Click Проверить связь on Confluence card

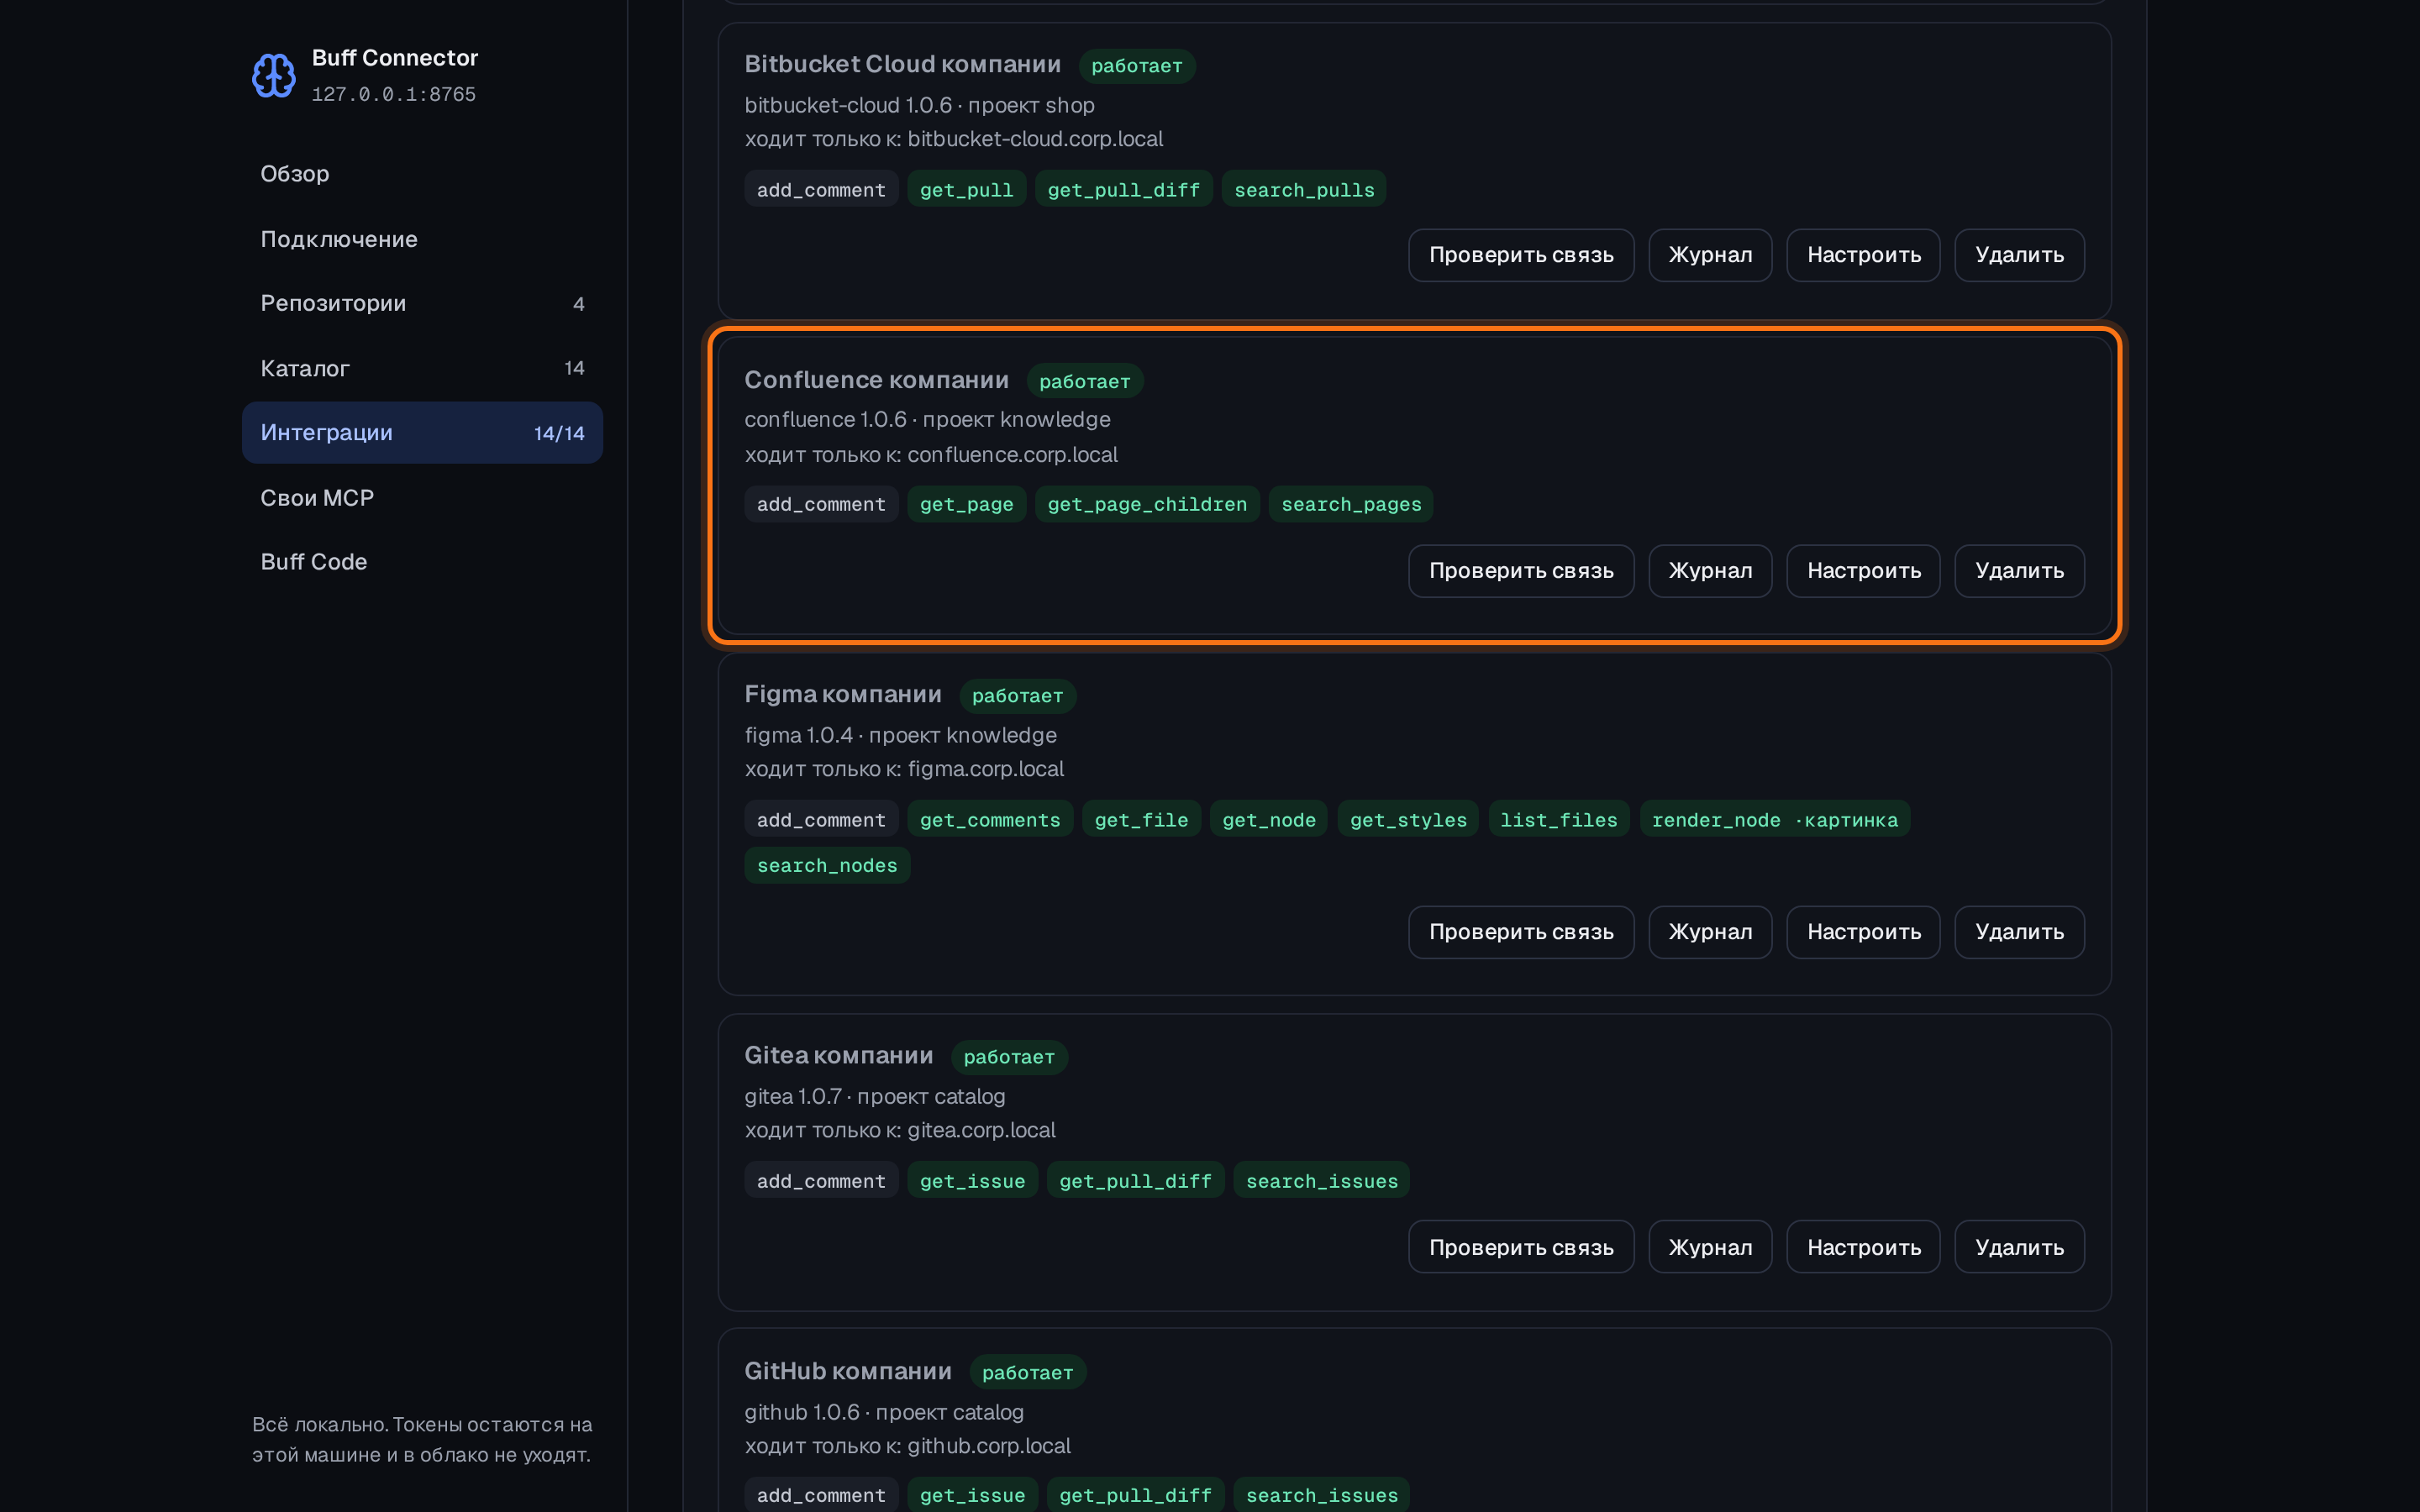coord(1521,571)
